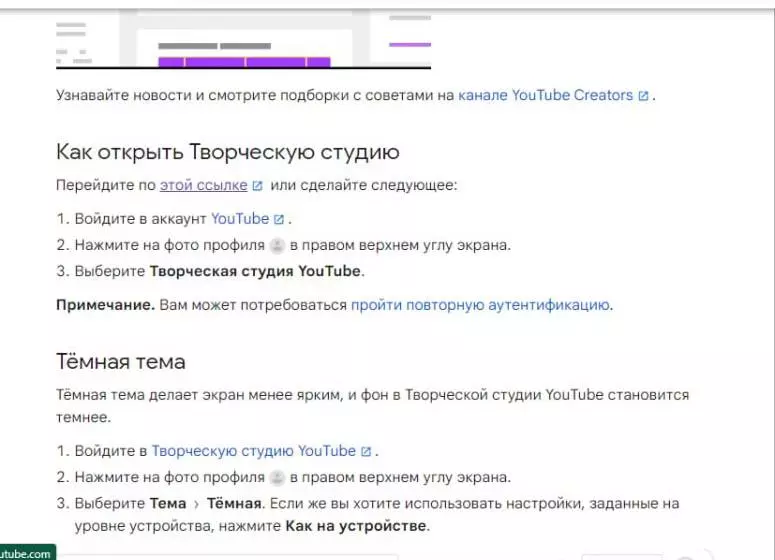Image resolution: width=775 pixels, height=560 pixels.
Task: Click the Studio illustration thumbnail at top
Action: [244, 40]
